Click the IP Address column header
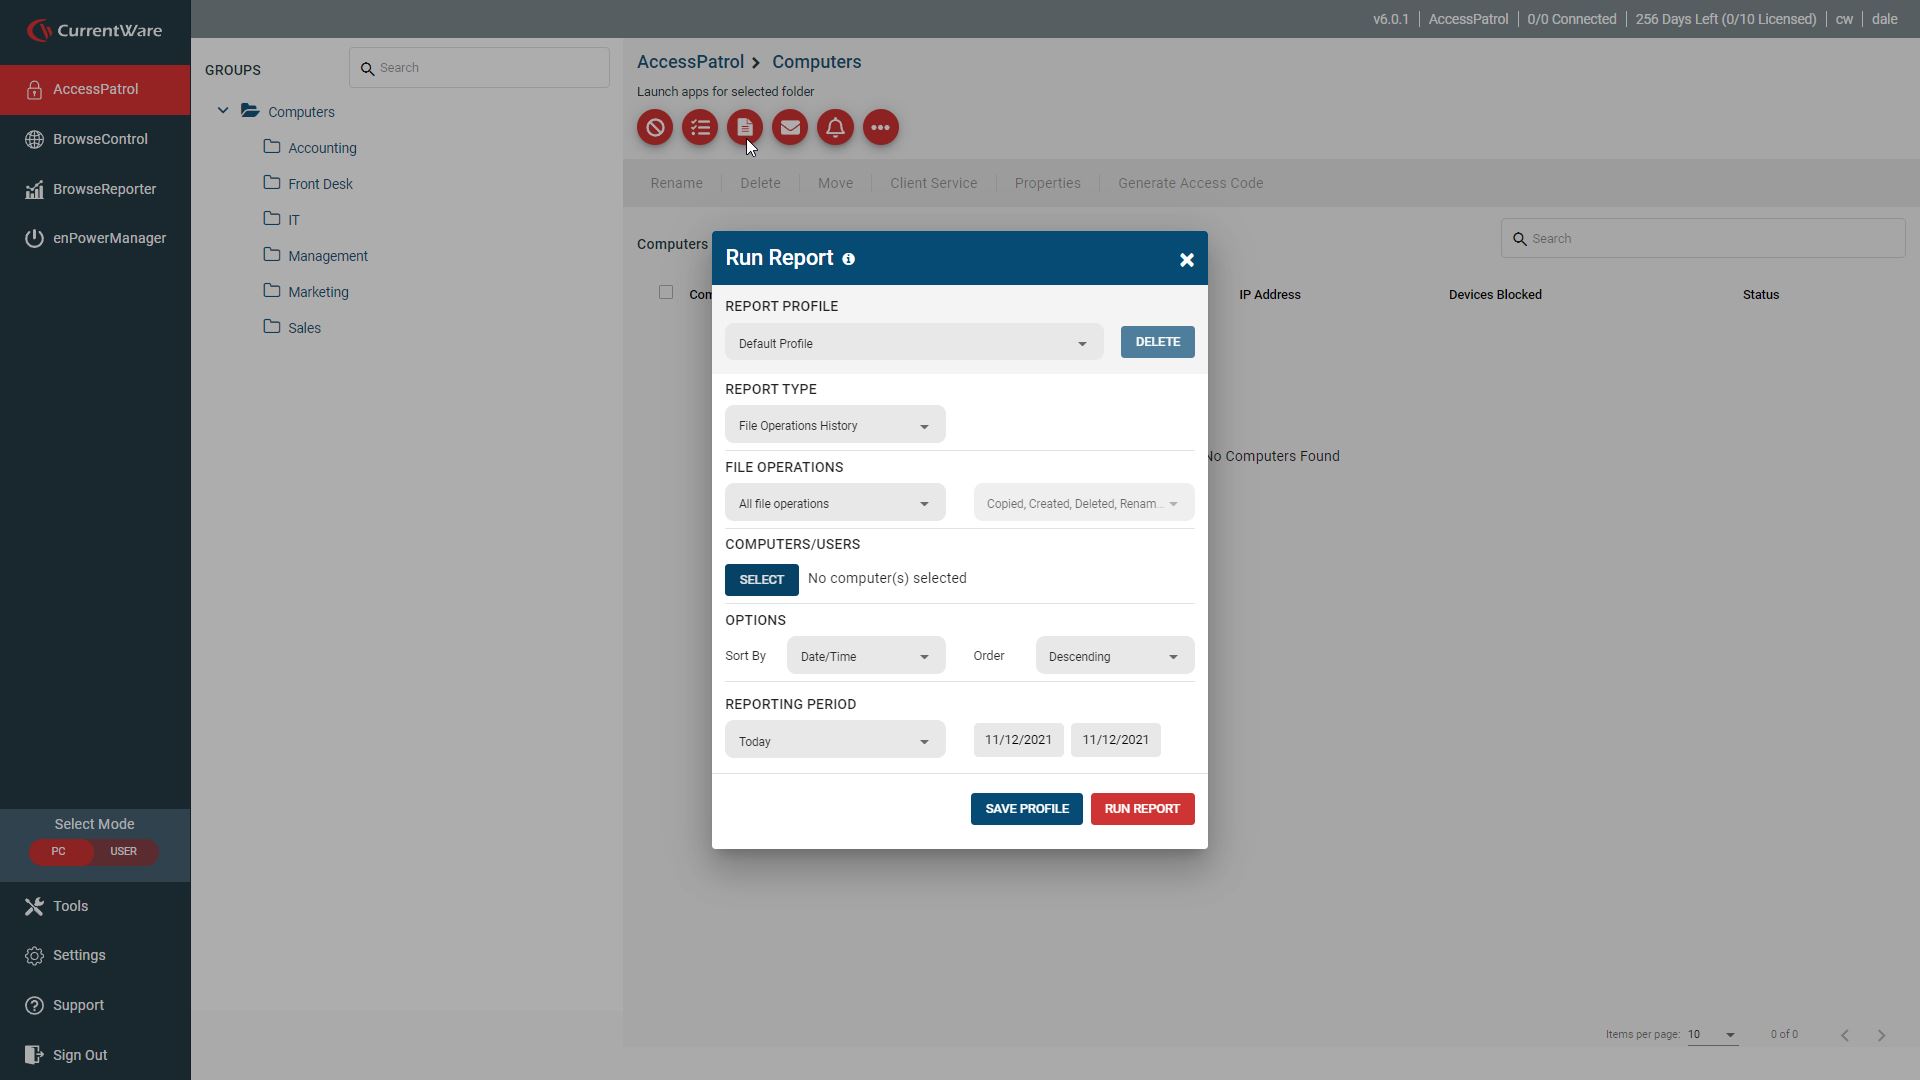 point(1270,295)
